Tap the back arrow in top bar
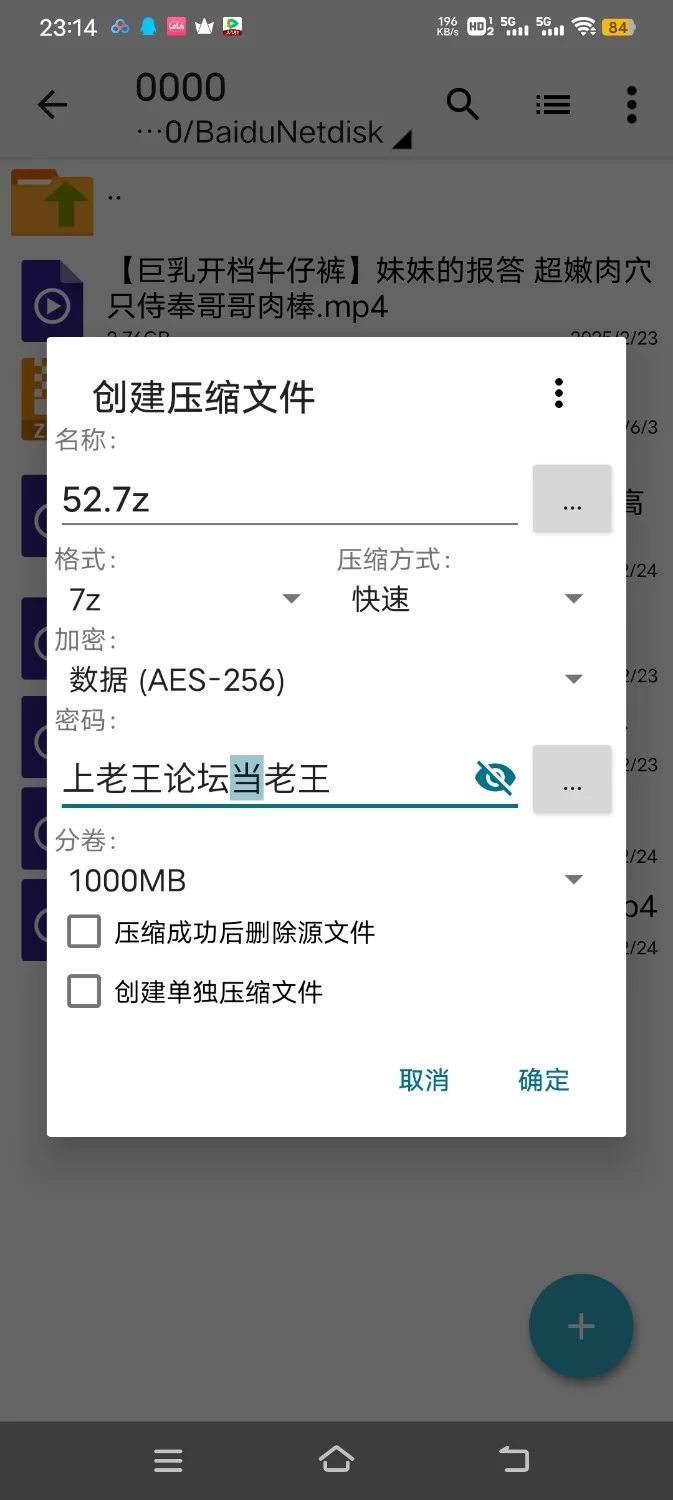This screenshot has width=673, height=1500. coord(52,105)
